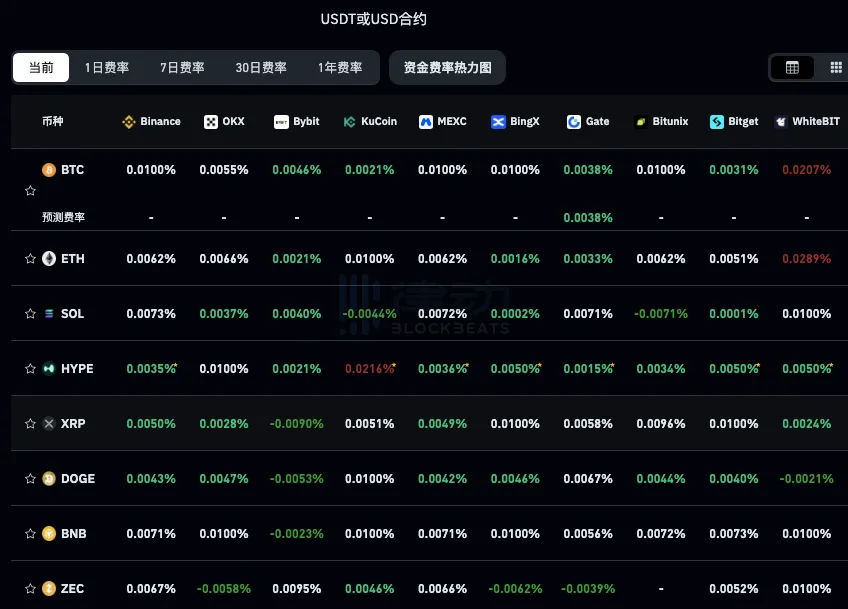Click the KuCoin column header label

379,122
